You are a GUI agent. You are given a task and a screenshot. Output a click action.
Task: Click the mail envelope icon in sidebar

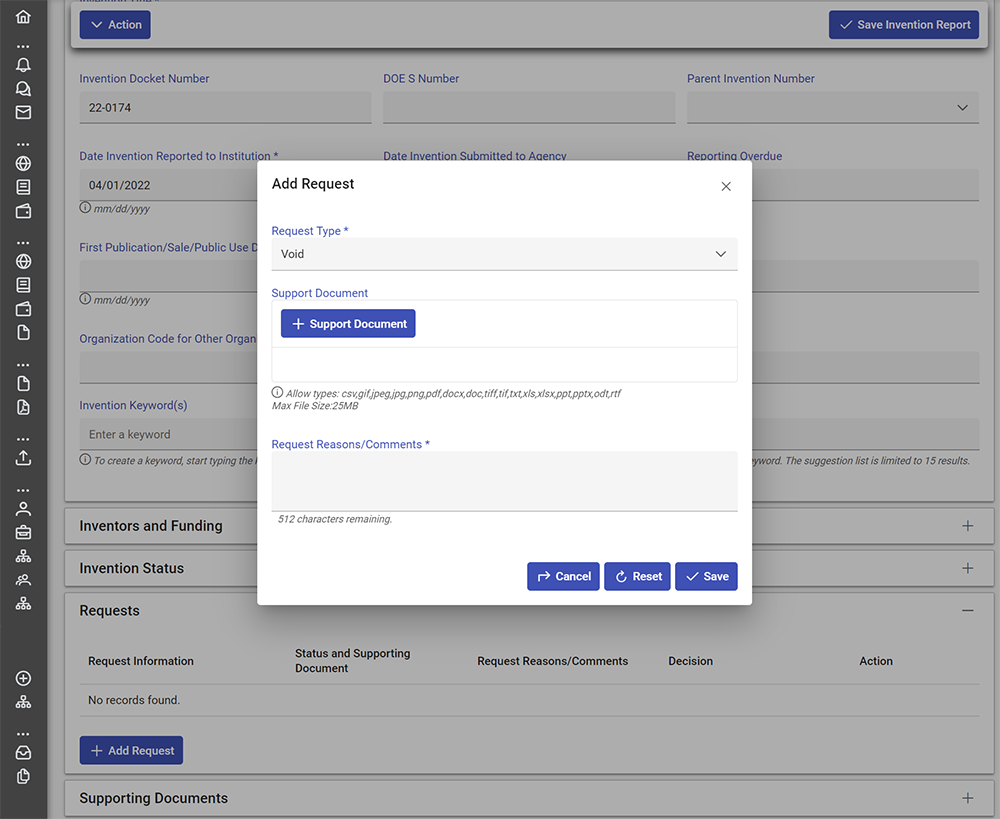point(23,112)
